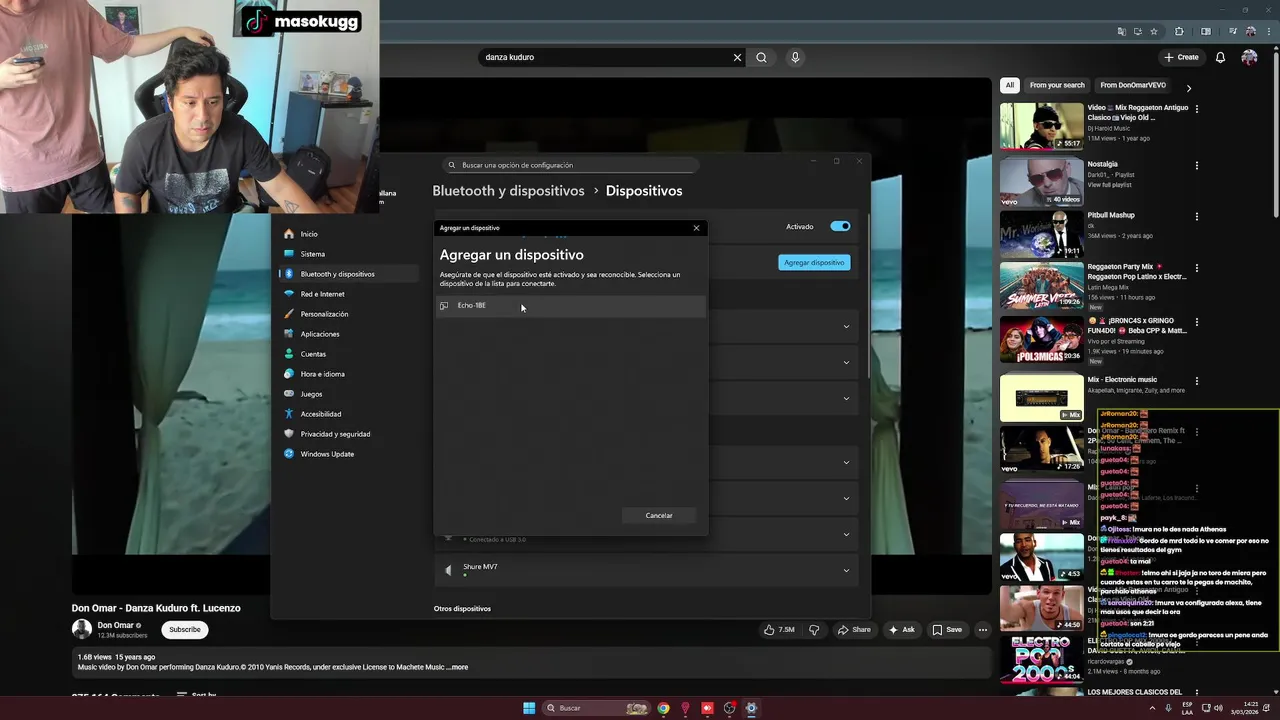
Task: Expand description with ...more link
Action: [458, 667]
